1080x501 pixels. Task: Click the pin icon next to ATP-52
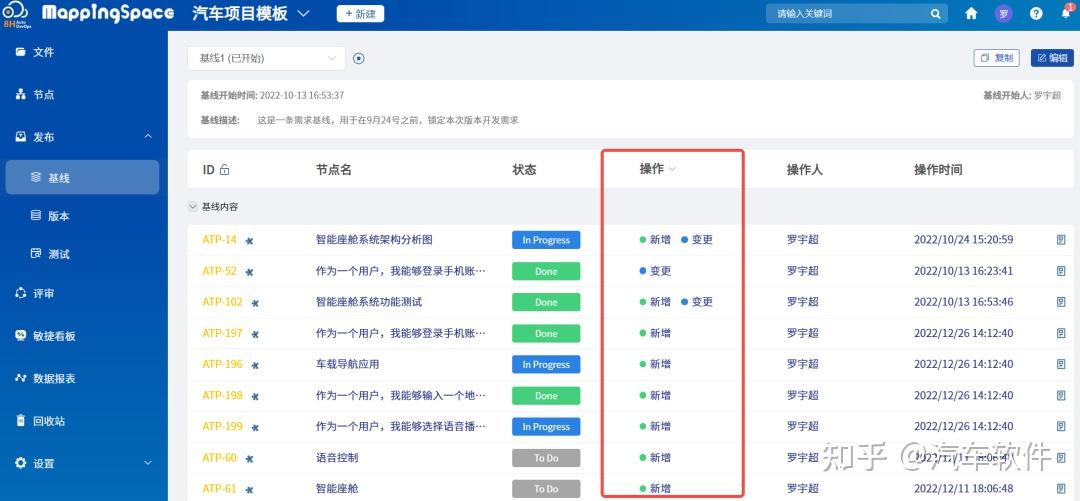coord(249,272)
